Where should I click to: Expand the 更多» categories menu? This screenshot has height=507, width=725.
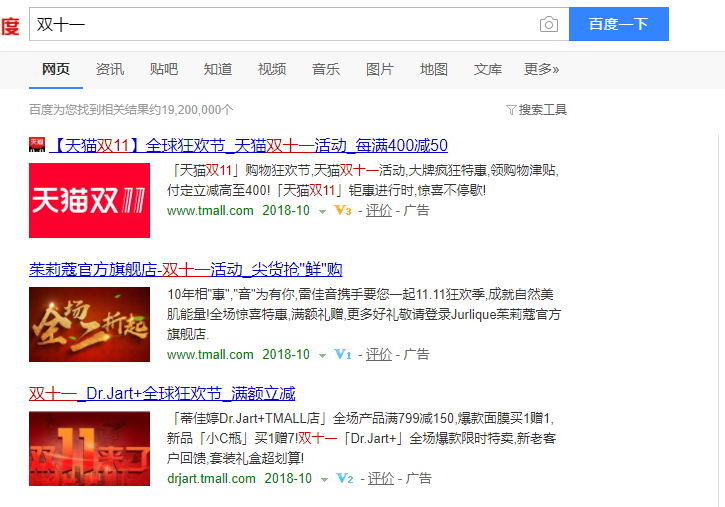(541, 69)
